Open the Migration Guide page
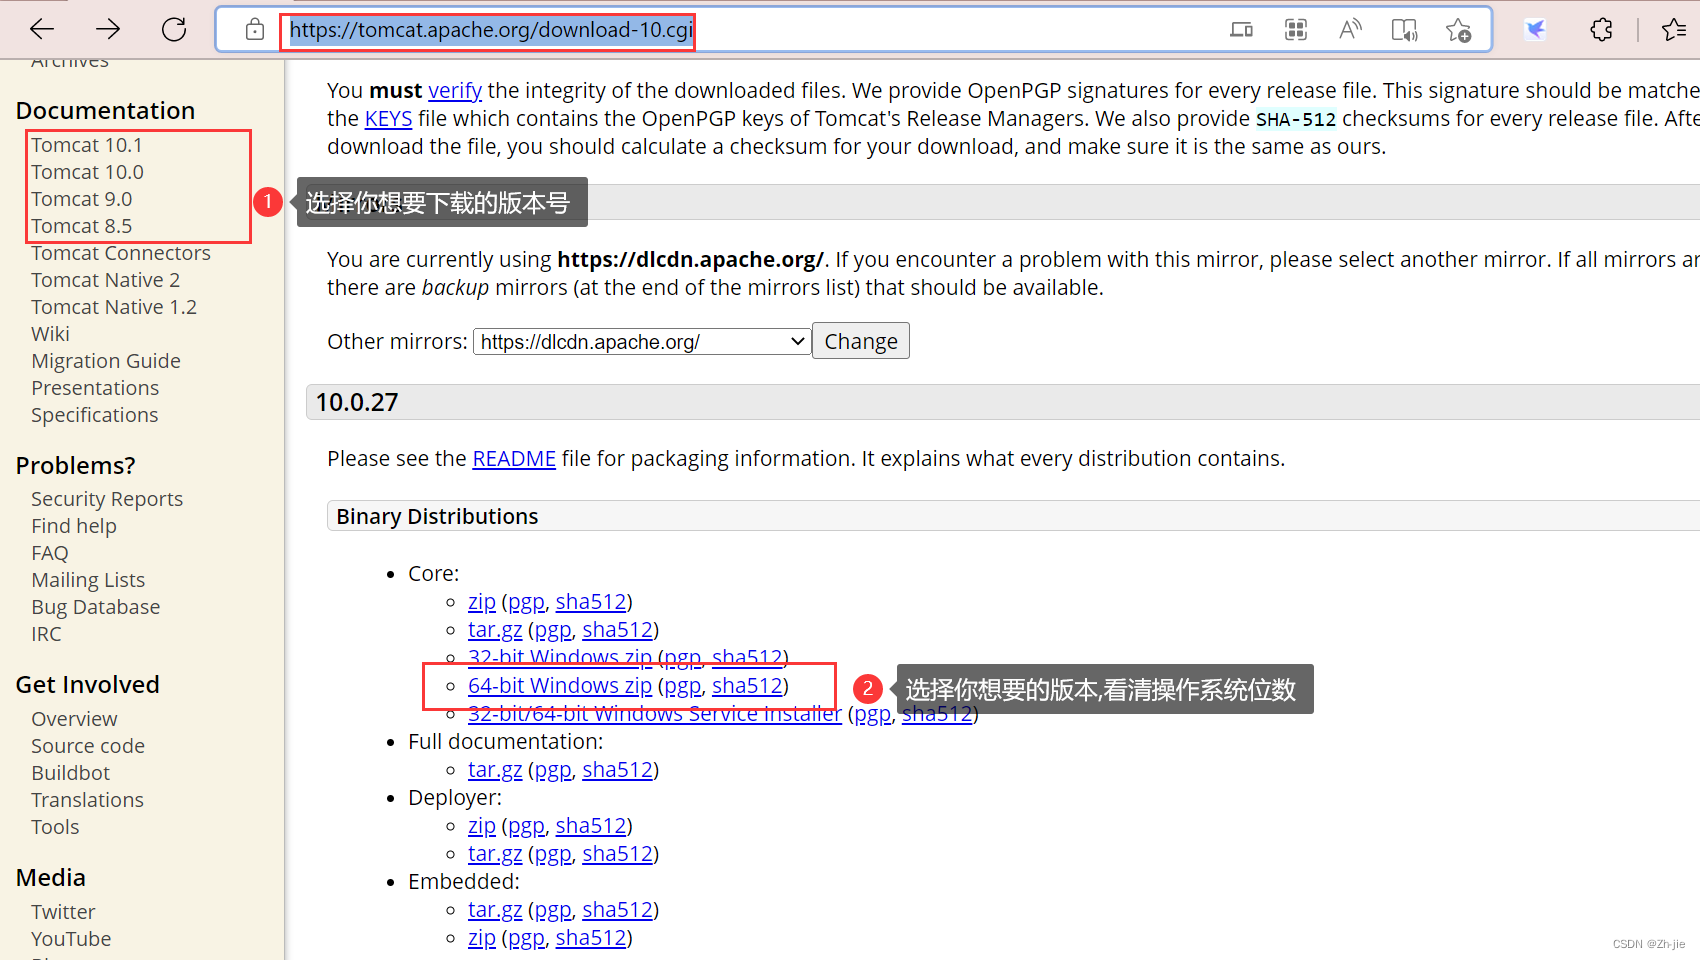The width and height of the screenshot is (1700, 960). 106,360
